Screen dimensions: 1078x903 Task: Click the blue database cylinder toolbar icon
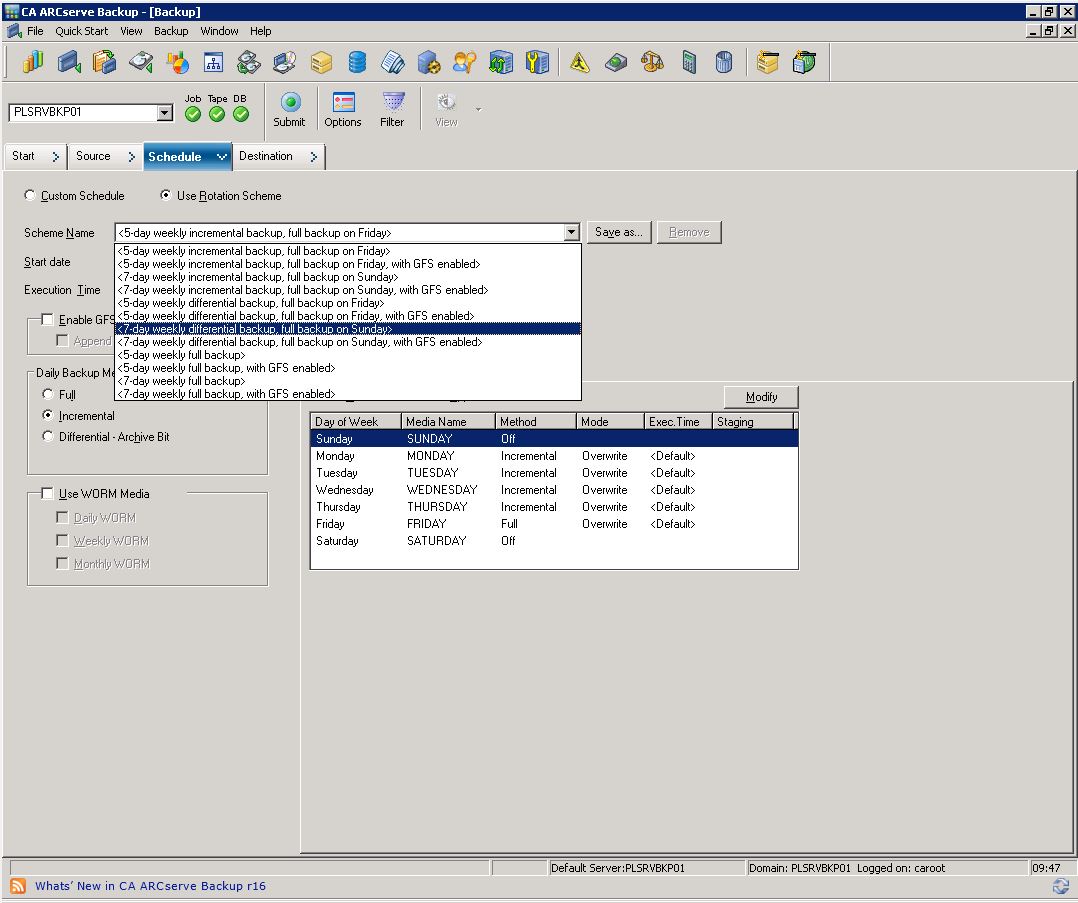[x=357, y=63]
